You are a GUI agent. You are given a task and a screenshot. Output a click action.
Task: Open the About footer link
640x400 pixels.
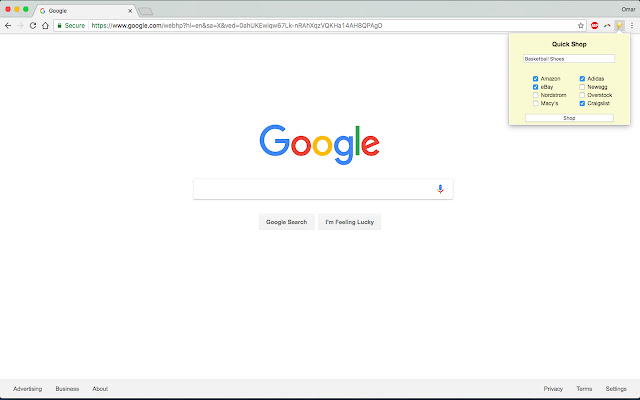(x=100, y=389)
